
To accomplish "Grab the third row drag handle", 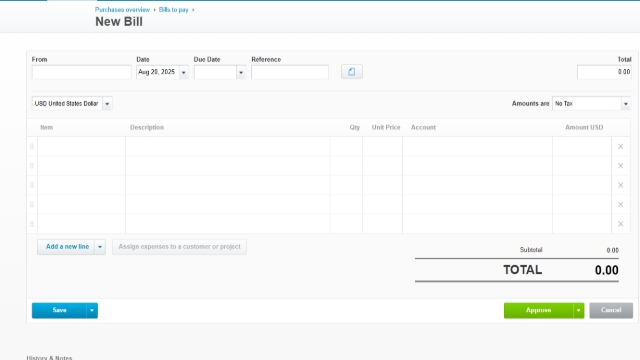I will click(x=32, y=185).
